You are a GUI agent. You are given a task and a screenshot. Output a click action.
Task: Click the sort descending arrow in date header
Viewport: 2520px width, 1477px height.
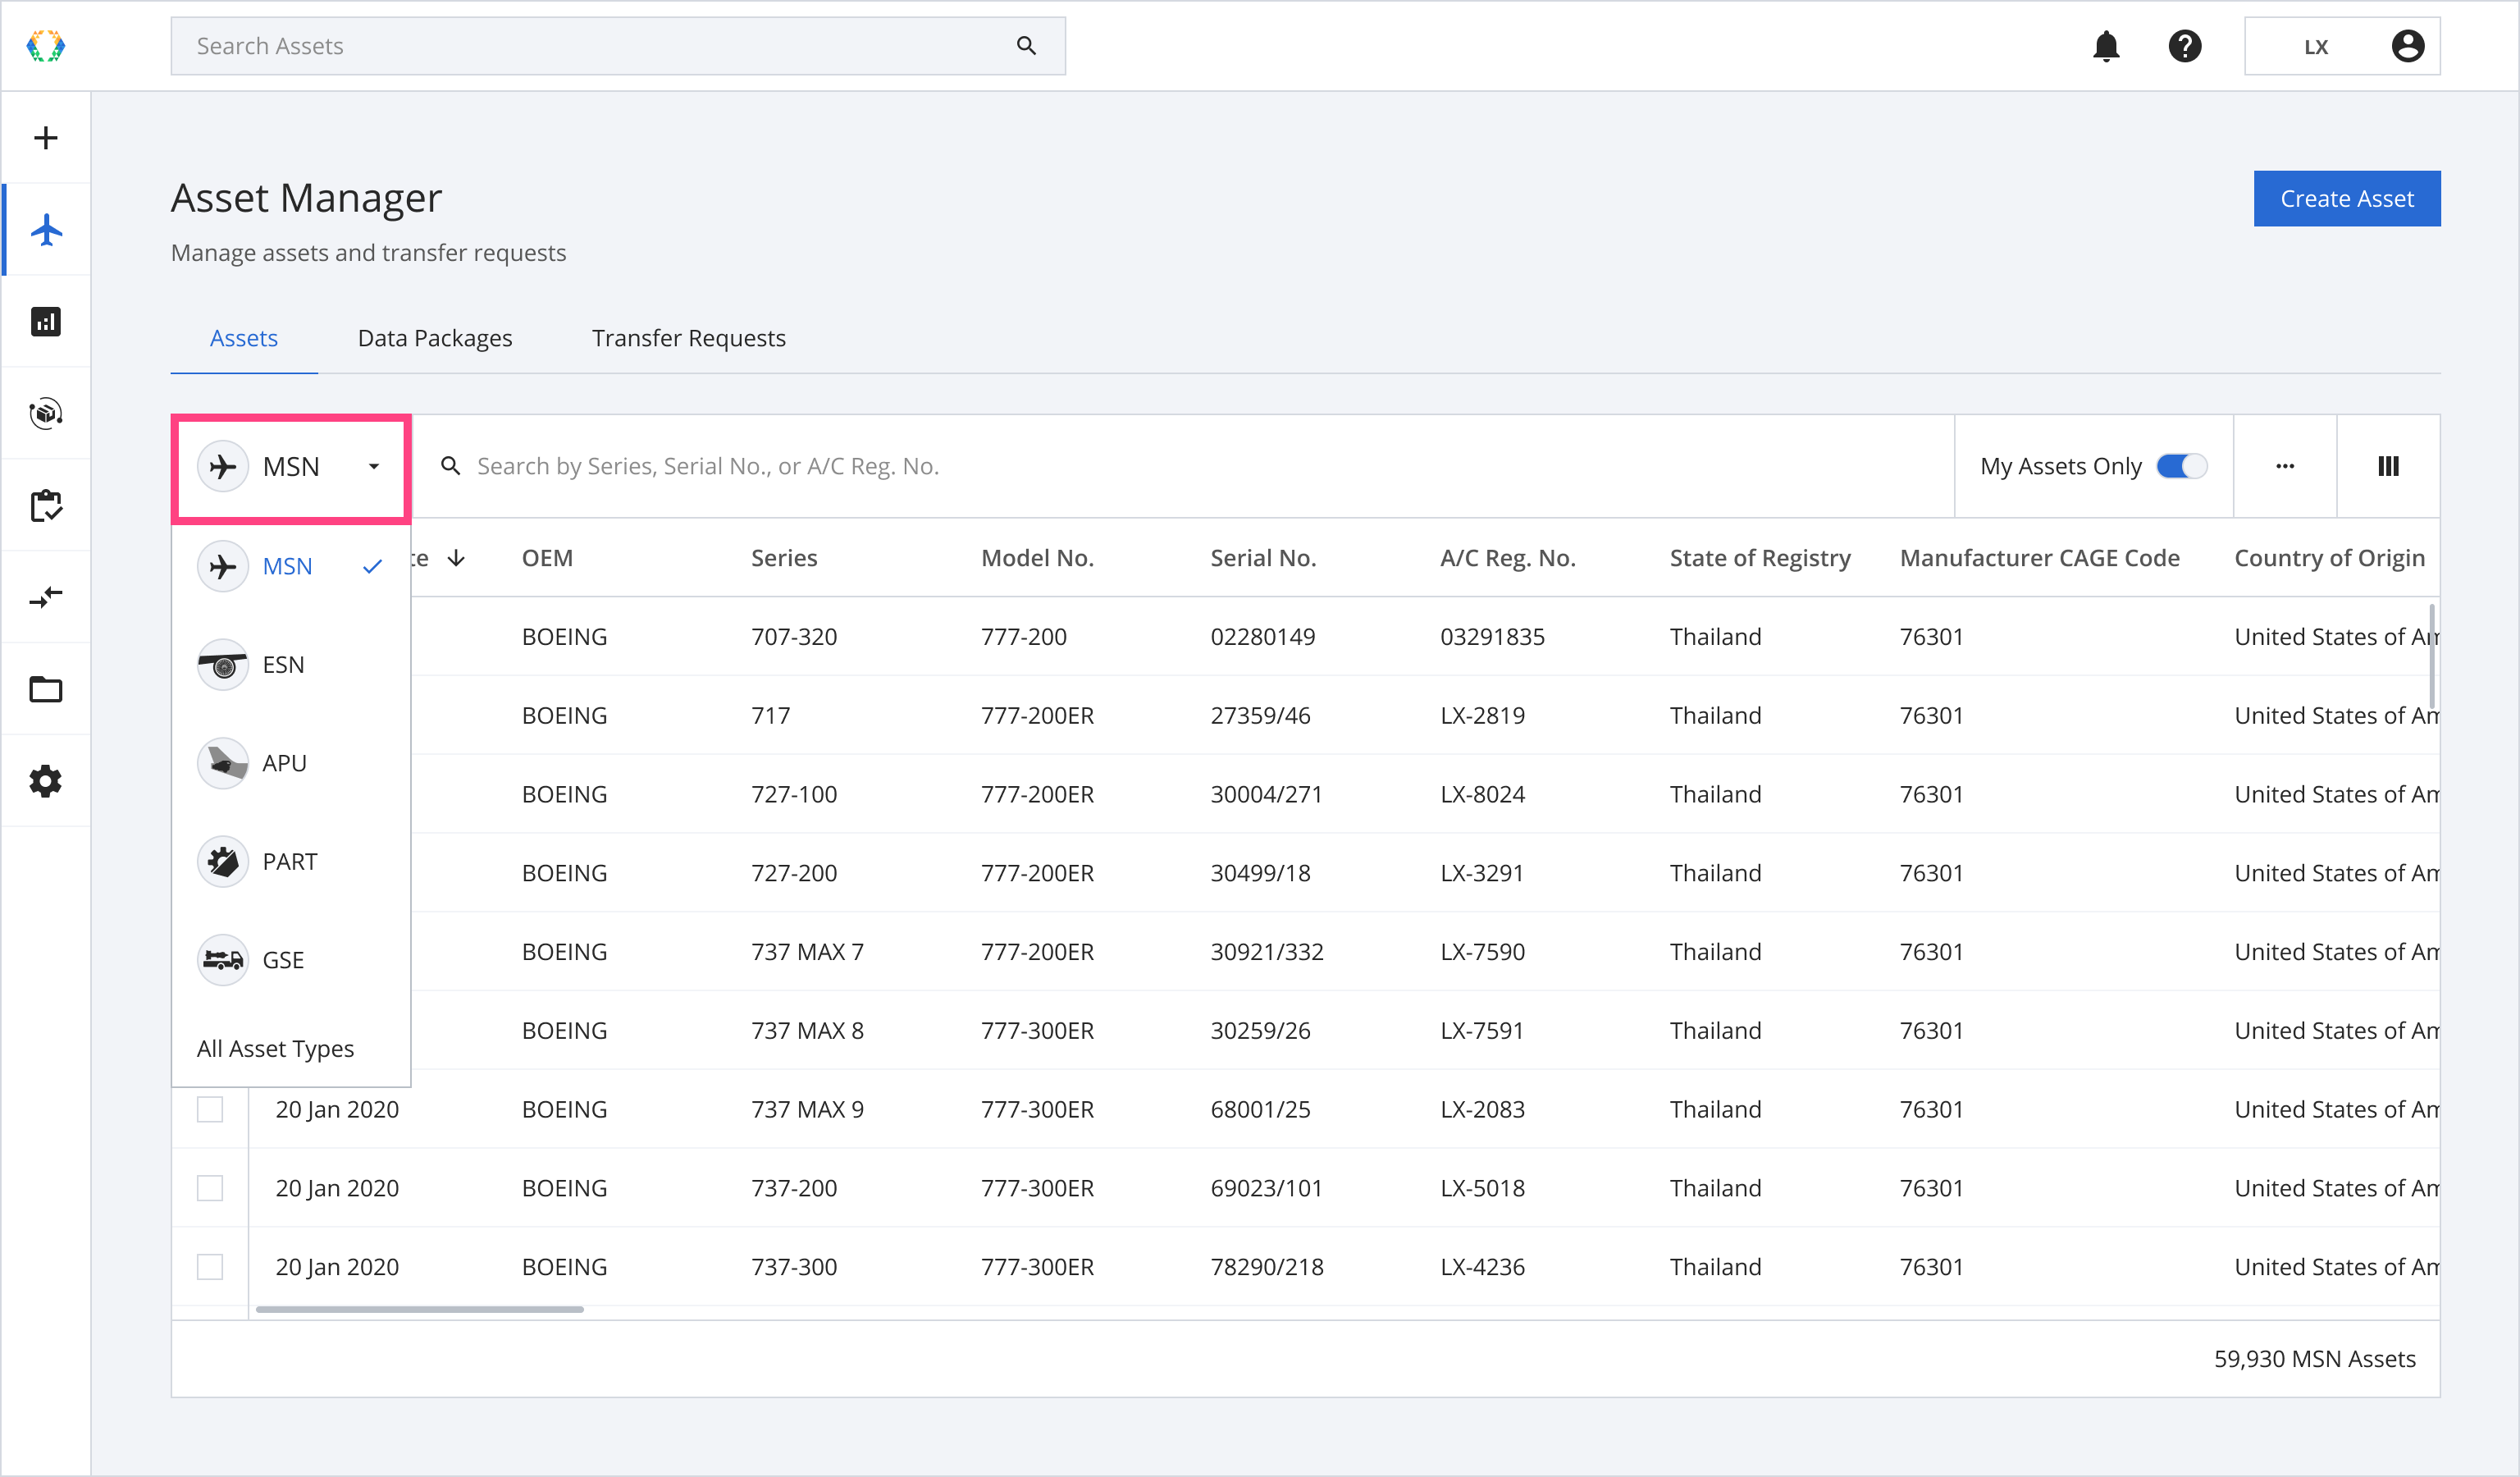point(456,558)
